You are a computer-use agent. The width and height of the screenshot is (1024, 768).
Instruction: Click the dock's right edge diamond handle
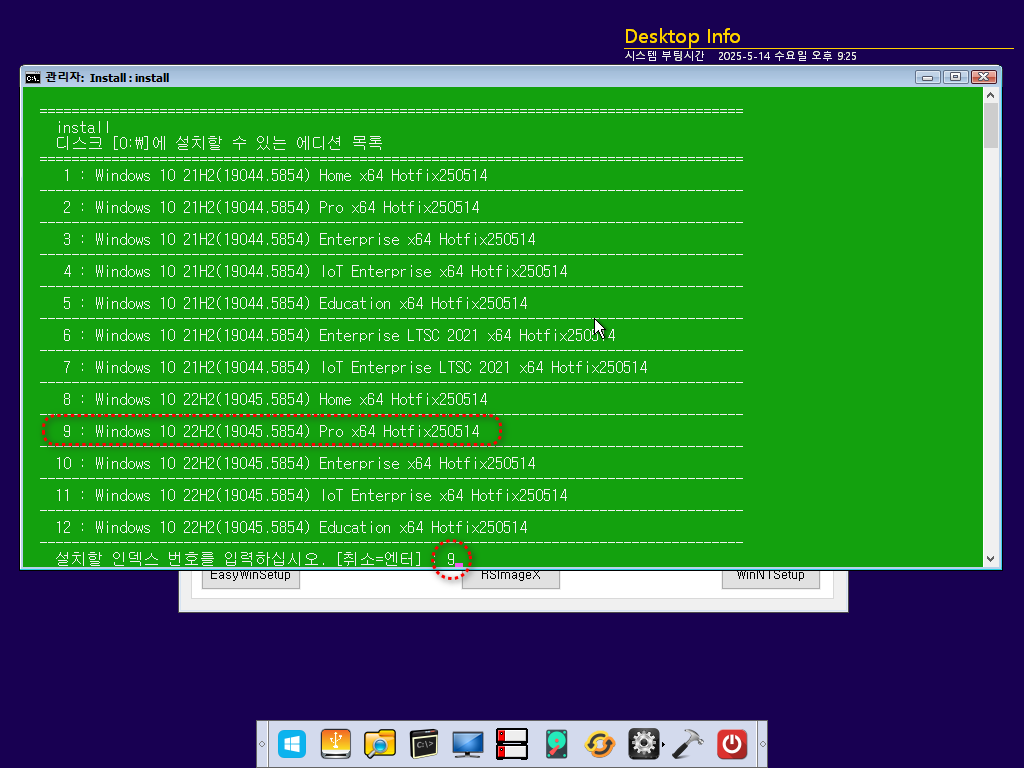(762, 744)
